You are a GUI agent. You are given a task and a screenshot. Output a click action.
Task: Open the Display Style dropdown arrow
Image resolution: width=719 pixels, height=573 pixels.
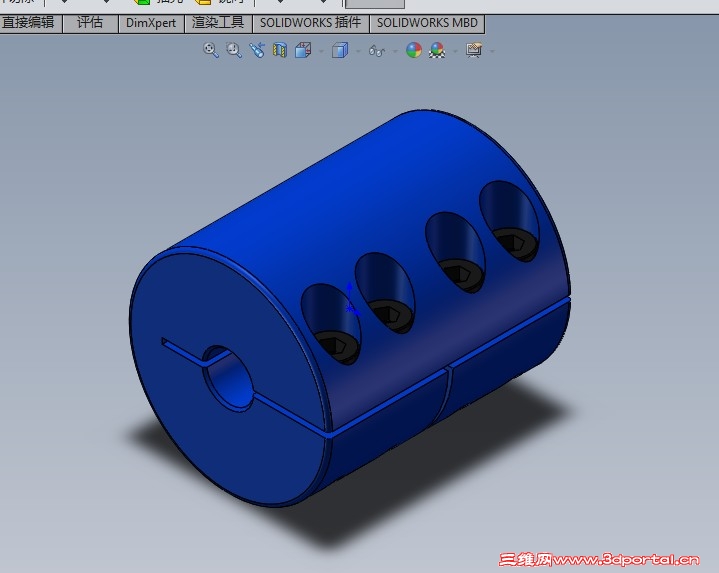pos(358,51)
